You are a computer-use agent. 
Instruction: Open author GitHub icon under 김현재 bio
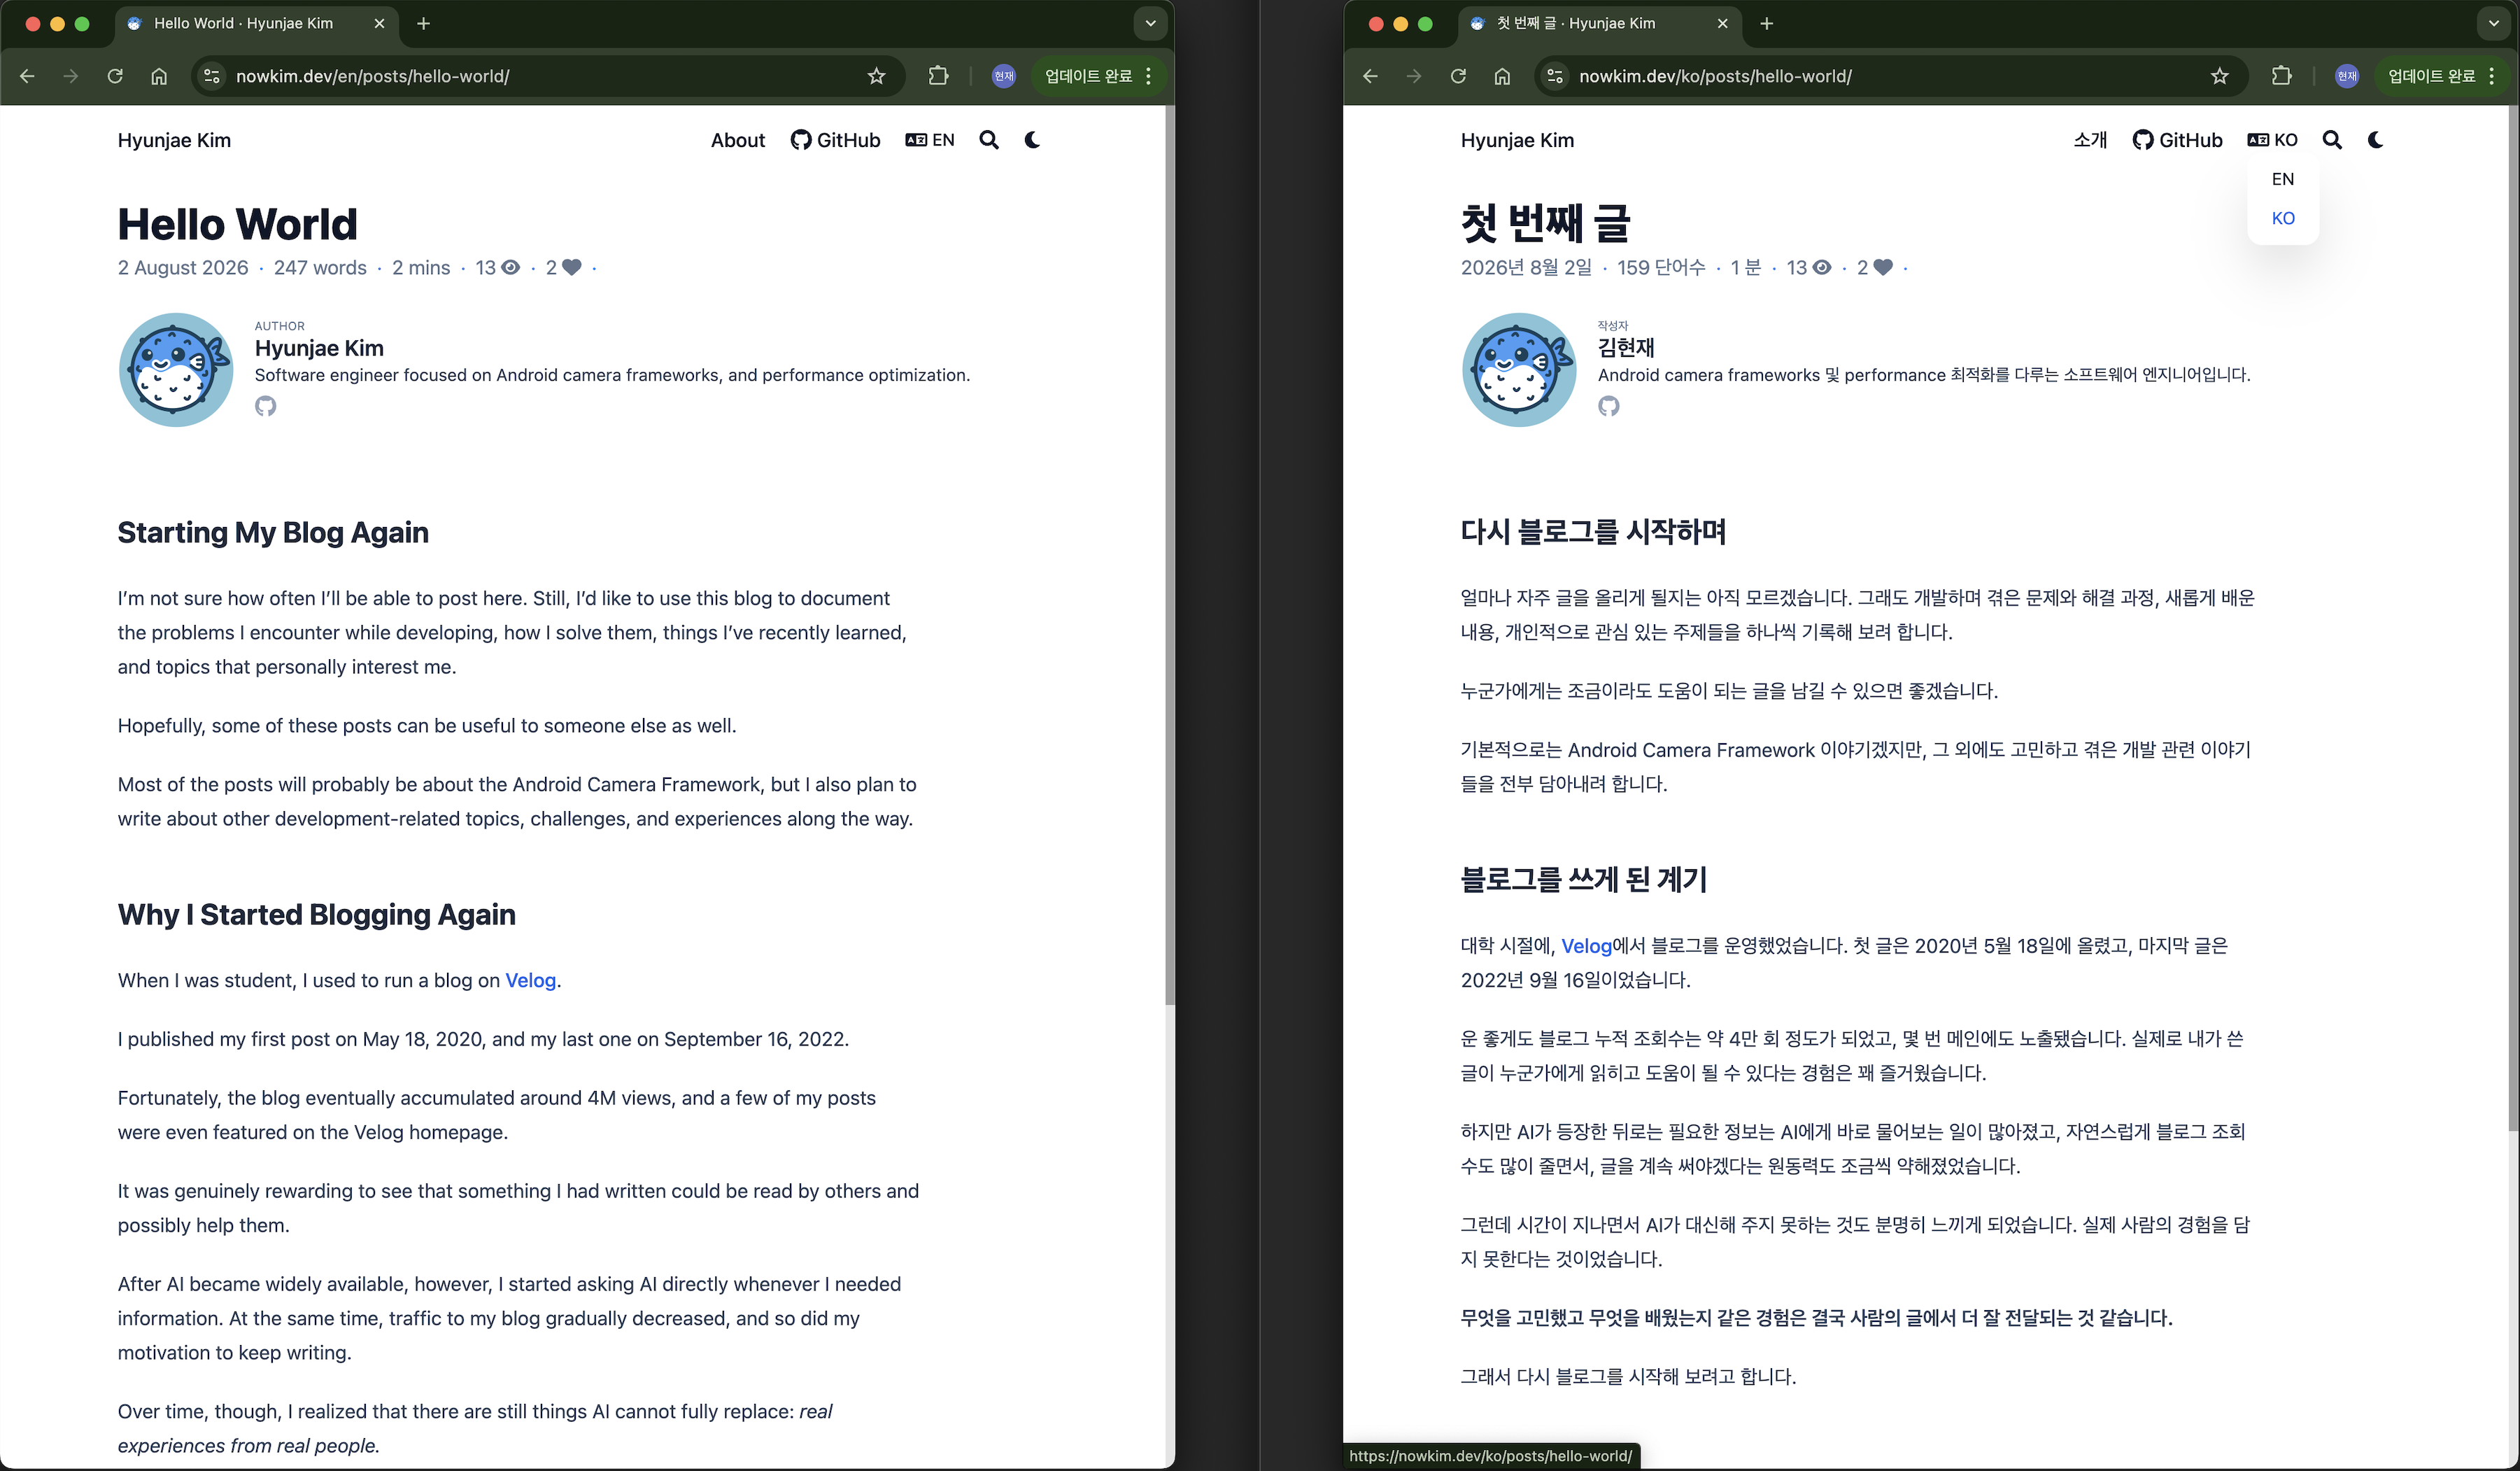tap(1608, 406)
